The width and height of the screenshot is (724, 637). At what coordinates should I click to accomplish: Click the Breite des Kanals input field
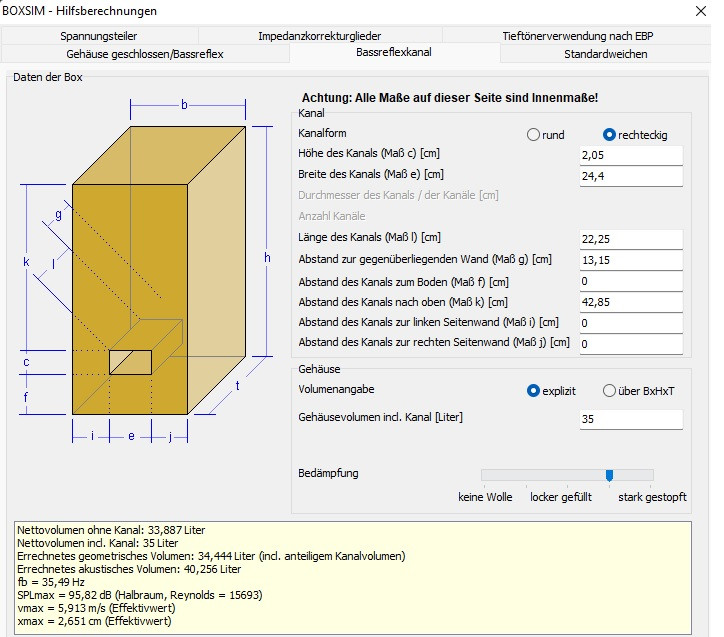coord(631,176)
